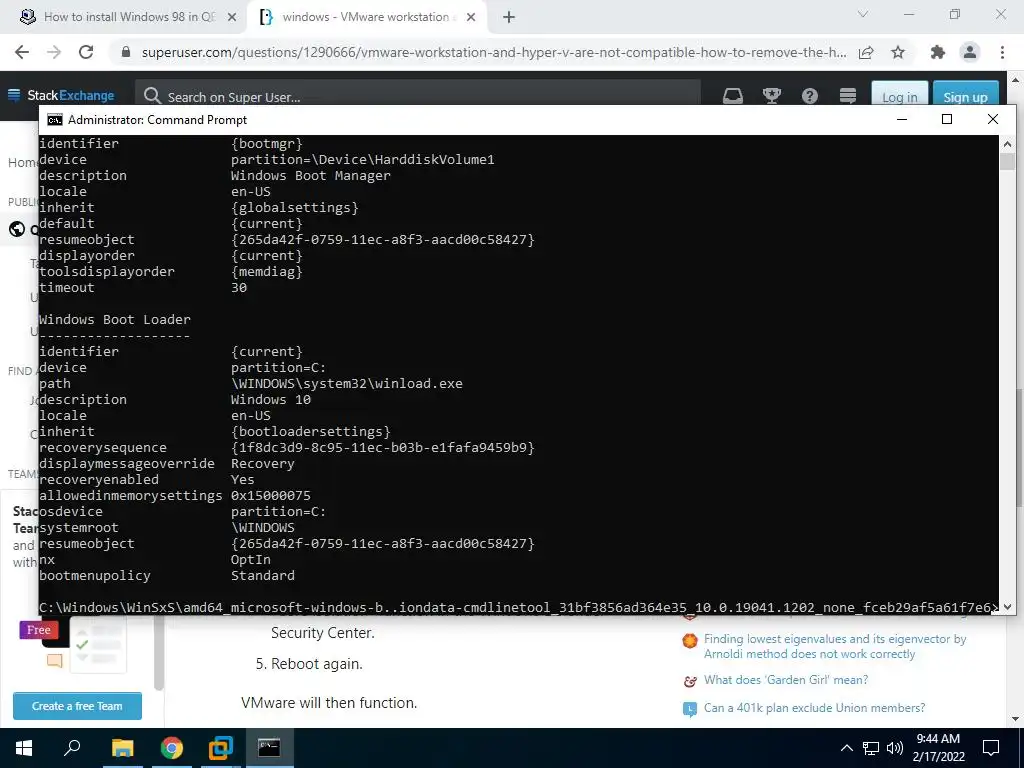Select the 'windows - VMware workstation' tab
1024x768 pixels.
pos(366,17)
